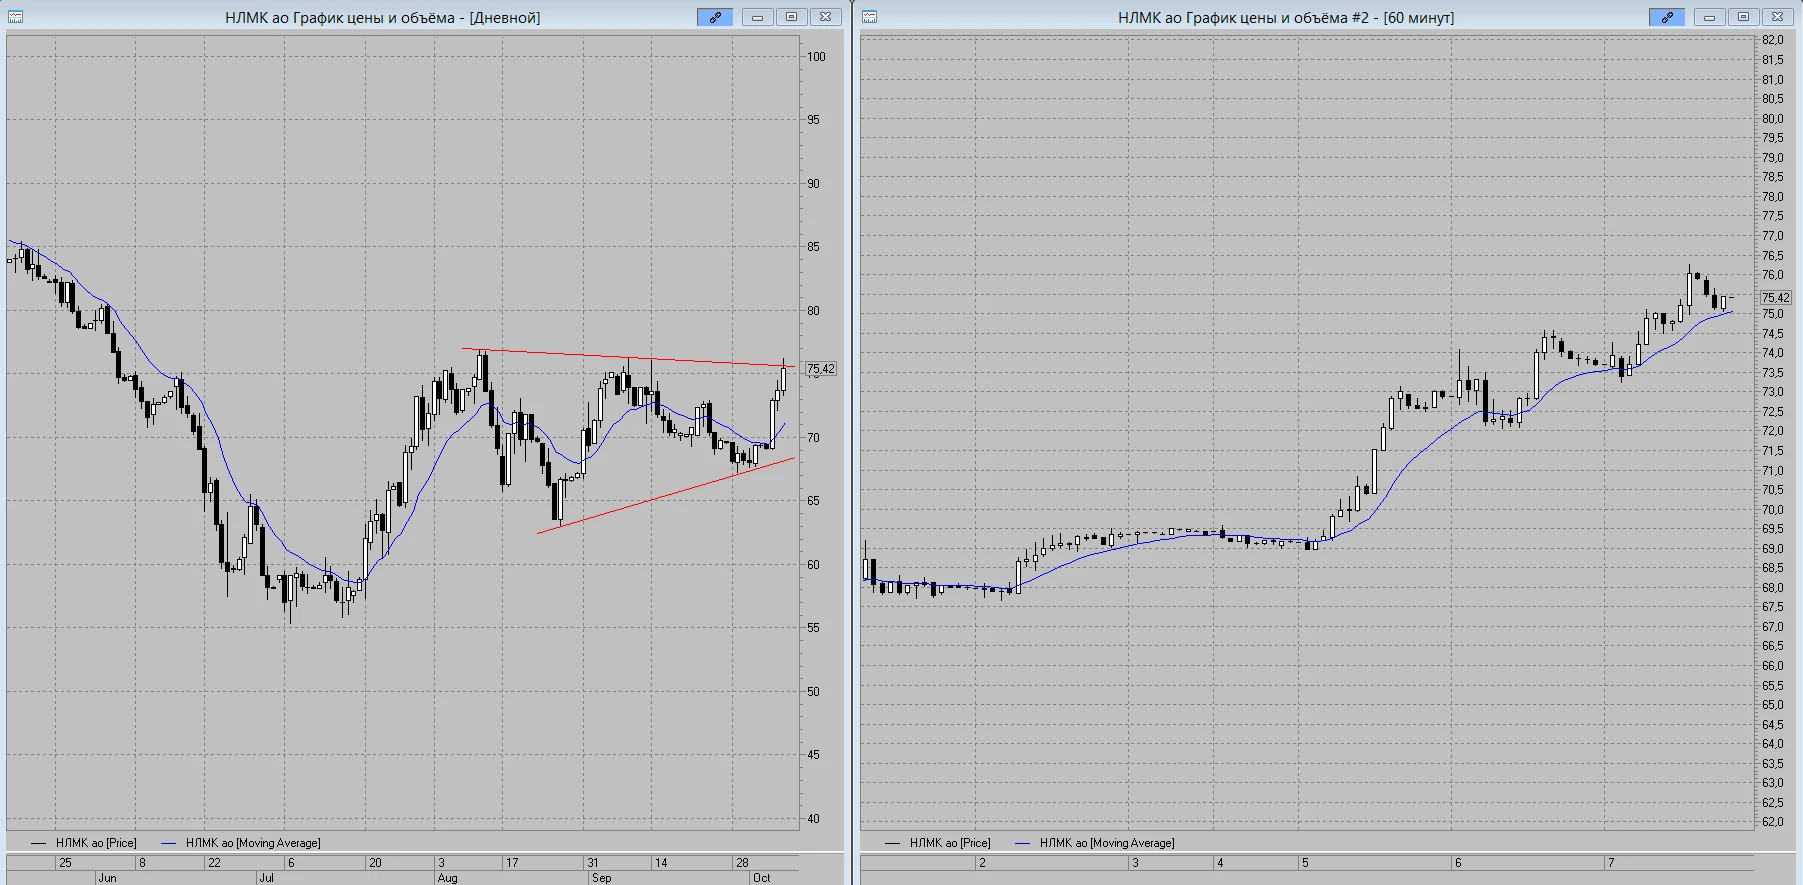
Task: Click НЛМК ао [Moving Average] legend in 60-minute chart
Action: click(x=1095, y=843)
